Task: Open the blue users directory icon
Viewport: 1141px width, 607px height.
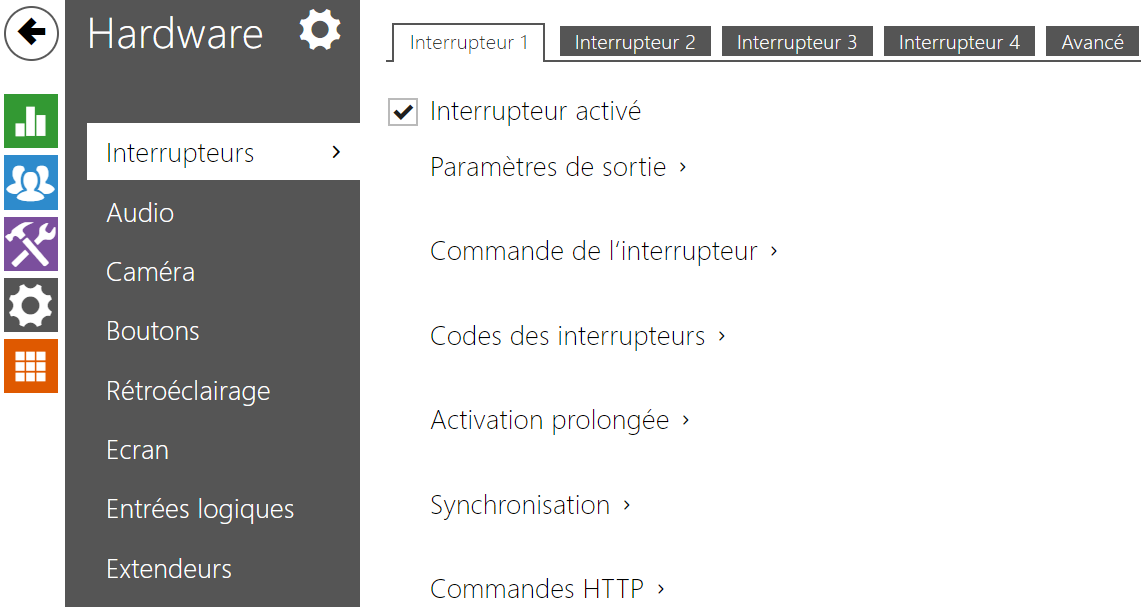Action: click(31, 182)
